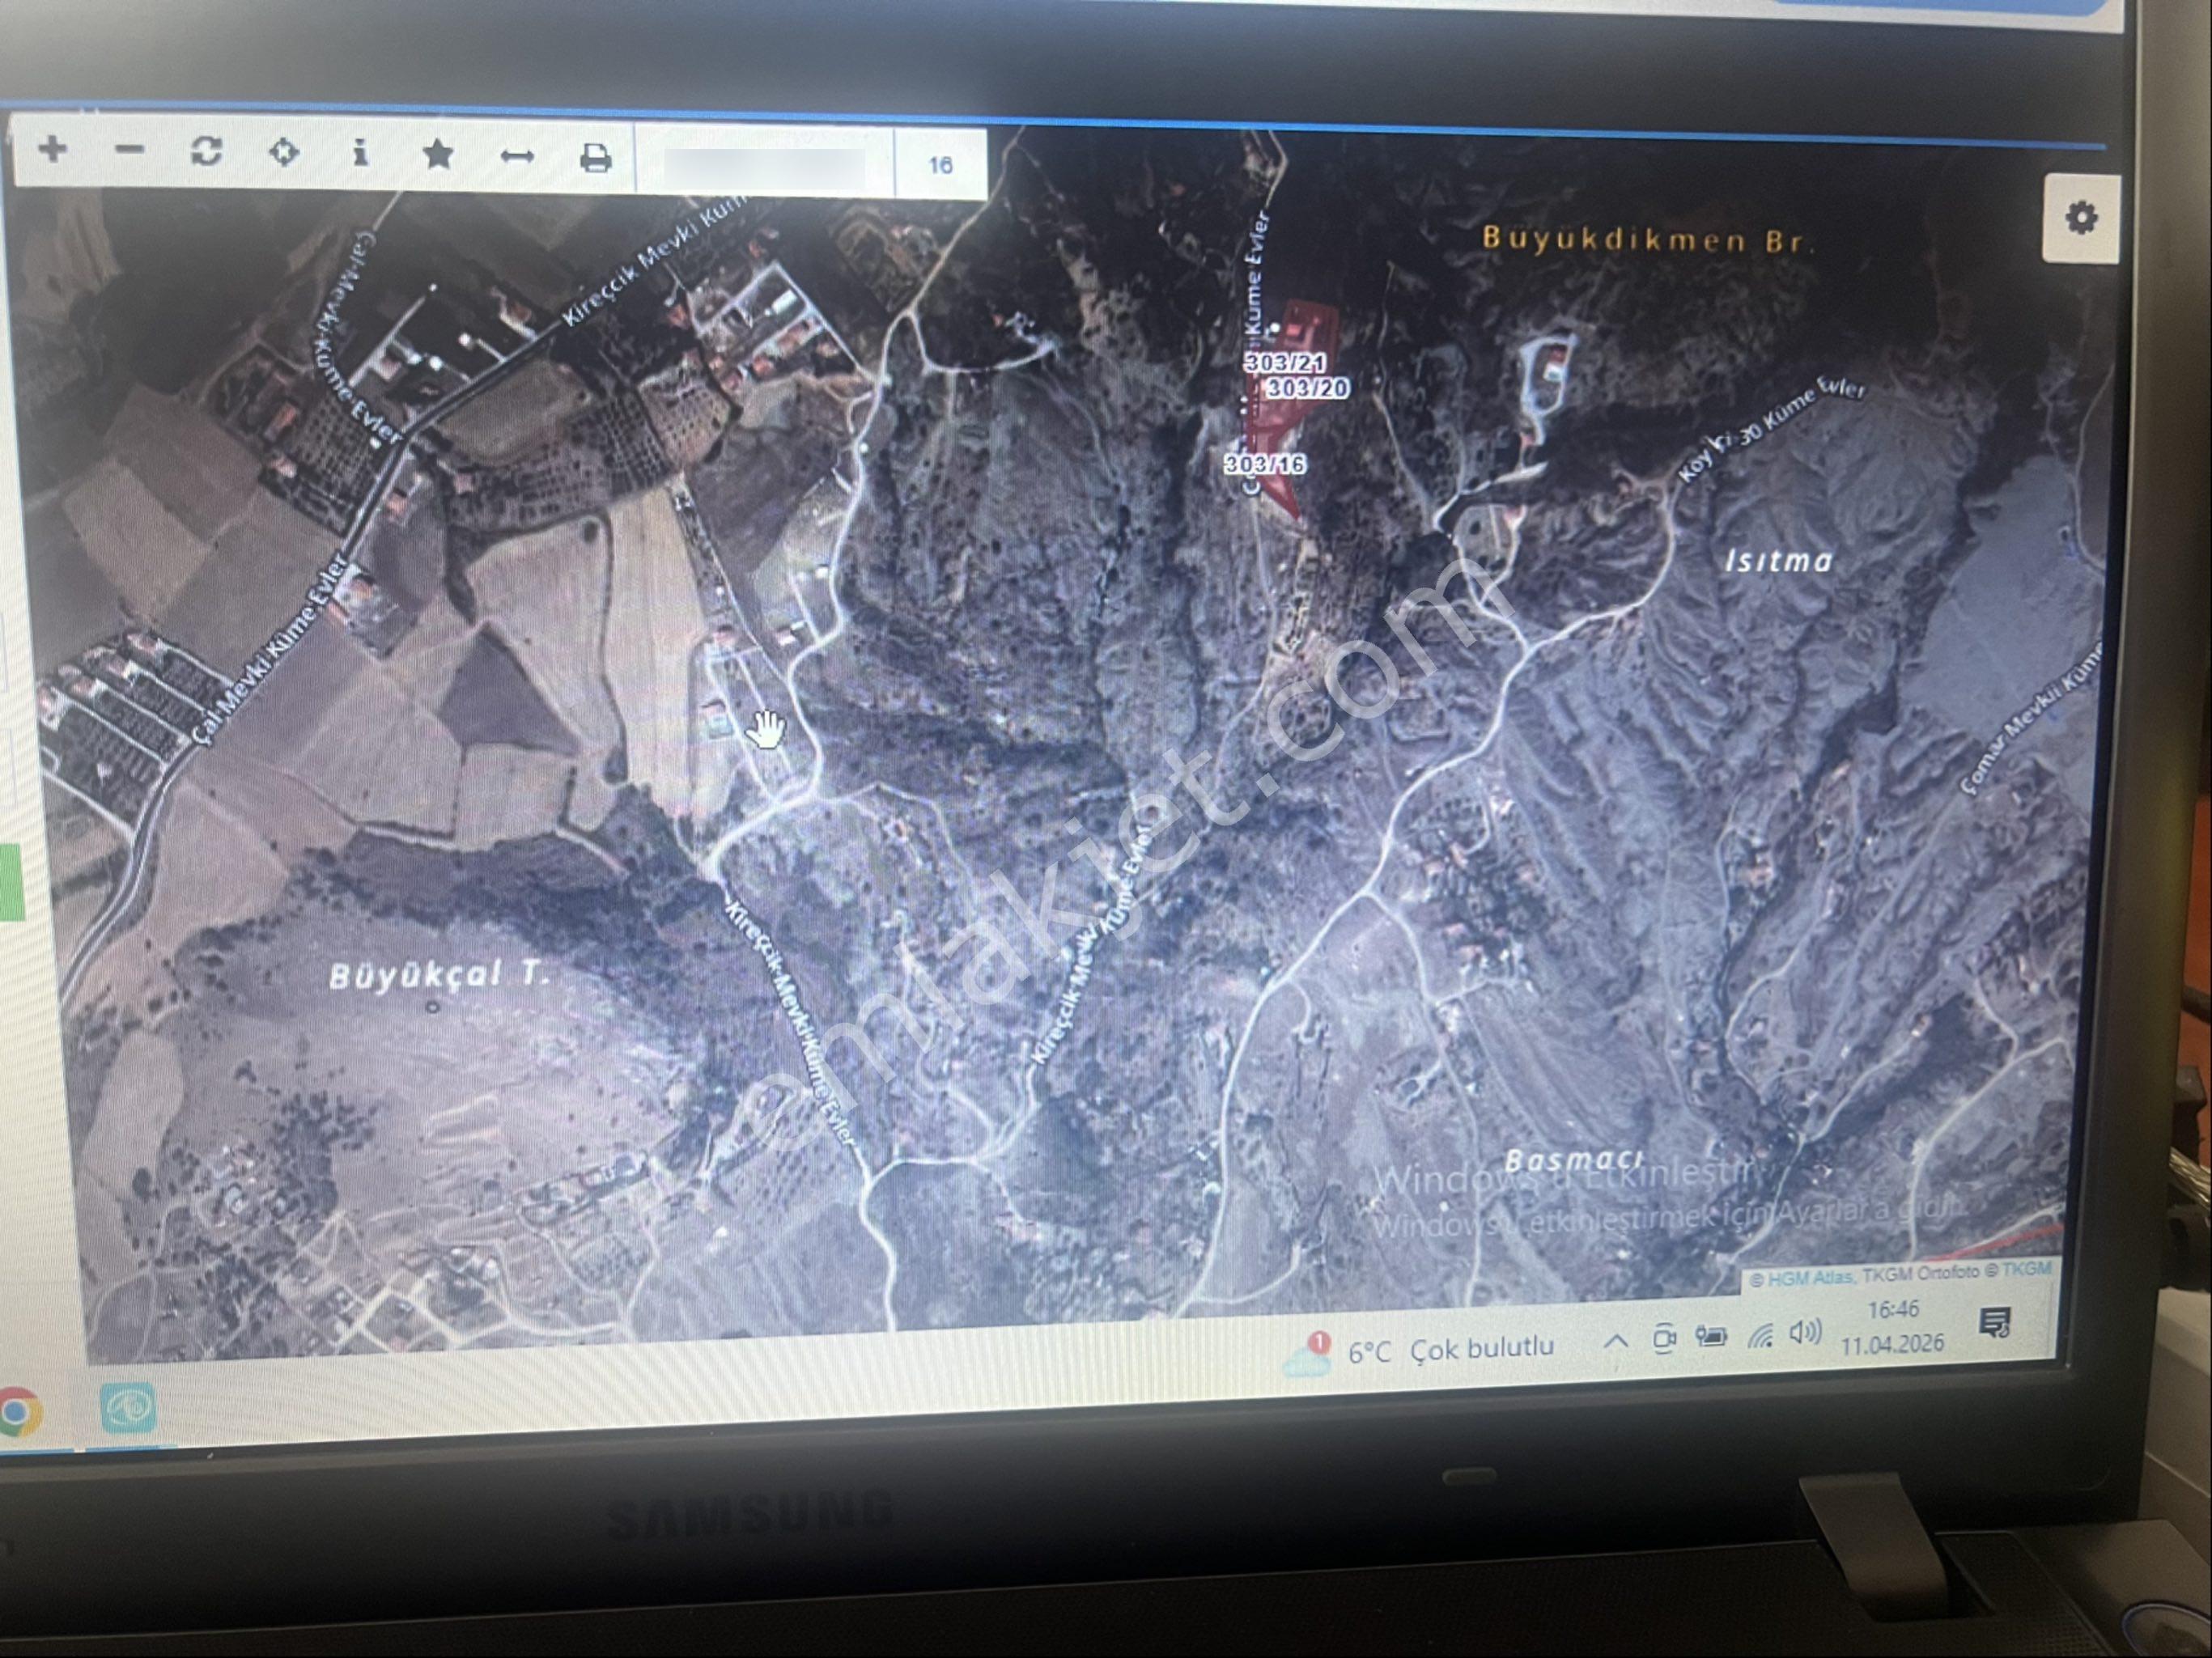
Task: Click the zoom level 16 box
Action: click(x=940, y=165)
